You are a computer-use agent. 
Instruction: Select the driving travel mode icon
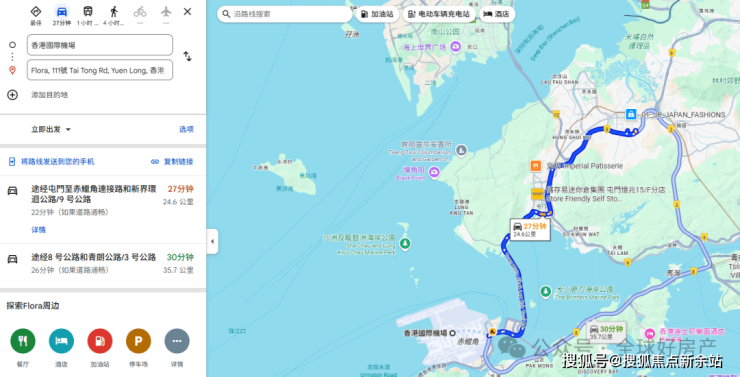(x=62, y=12)
